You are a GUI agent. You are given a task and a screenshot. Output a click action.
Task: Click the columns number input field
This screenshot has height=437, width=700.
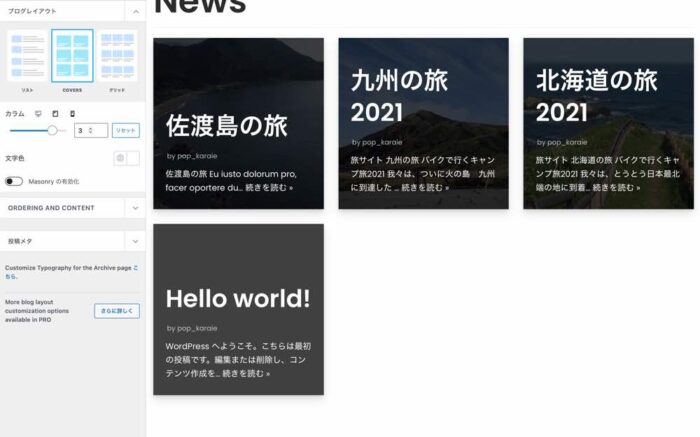(86, 130)
